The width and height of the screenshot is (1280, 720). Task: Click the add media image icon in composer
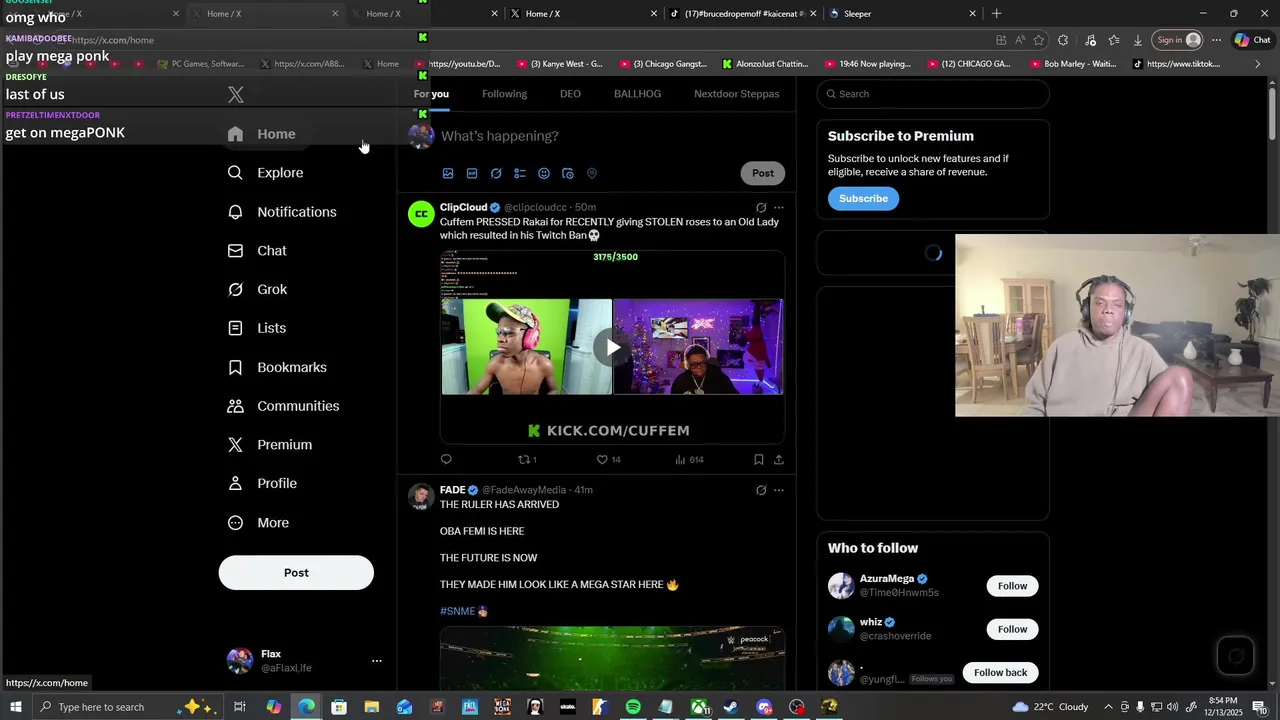tap(448, 173)
